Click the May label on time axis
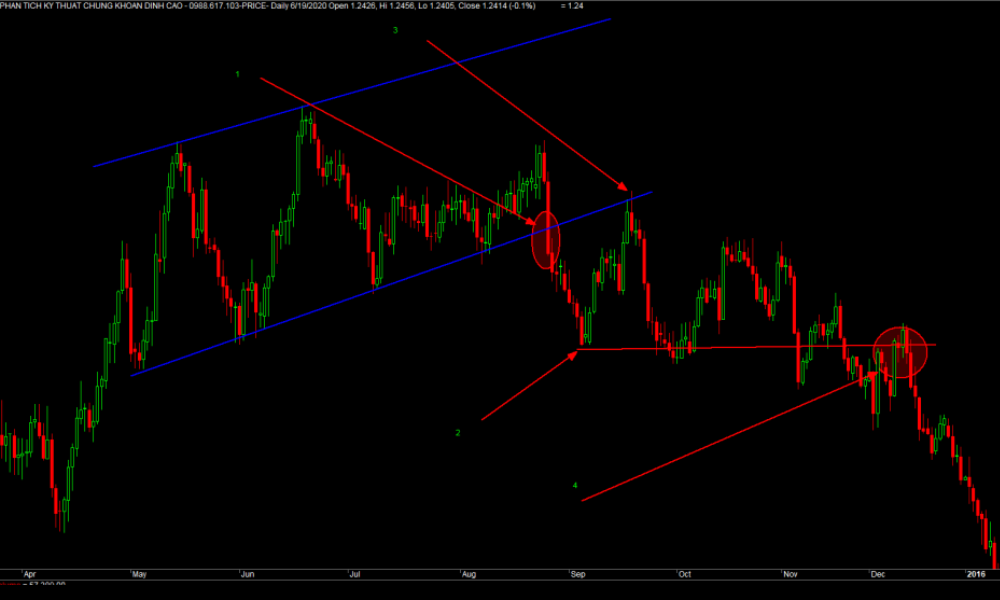1000x600 pixels. (x=139, y=575)
